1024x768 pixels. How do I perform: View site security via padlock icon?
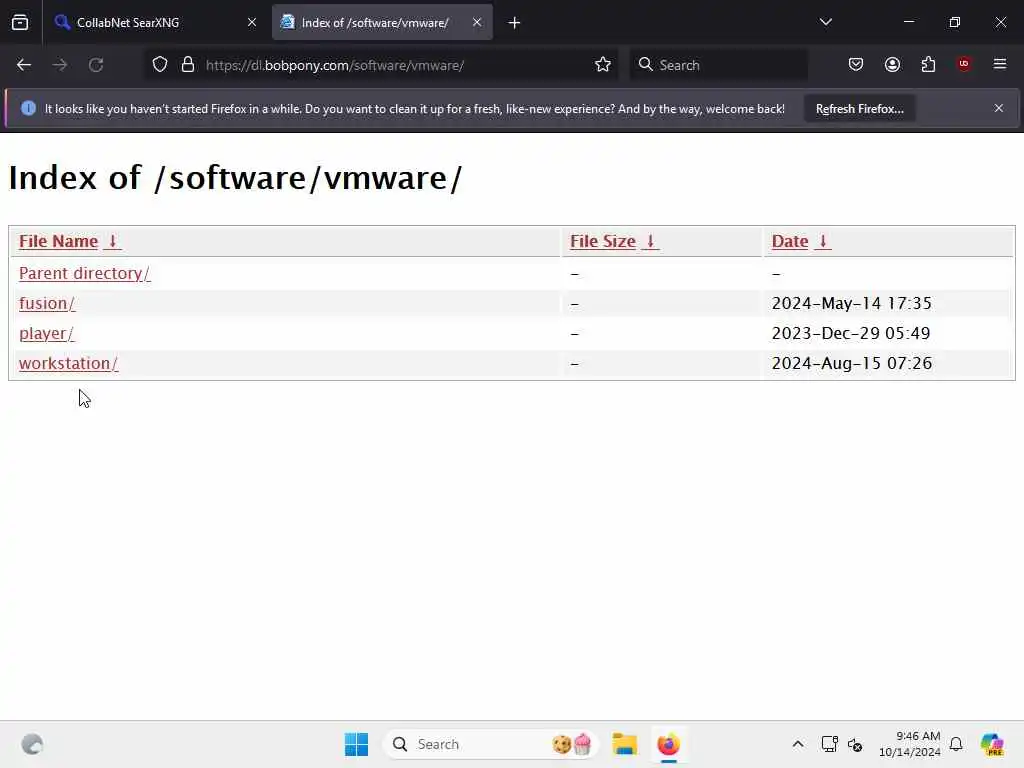[x=188, y=65]
